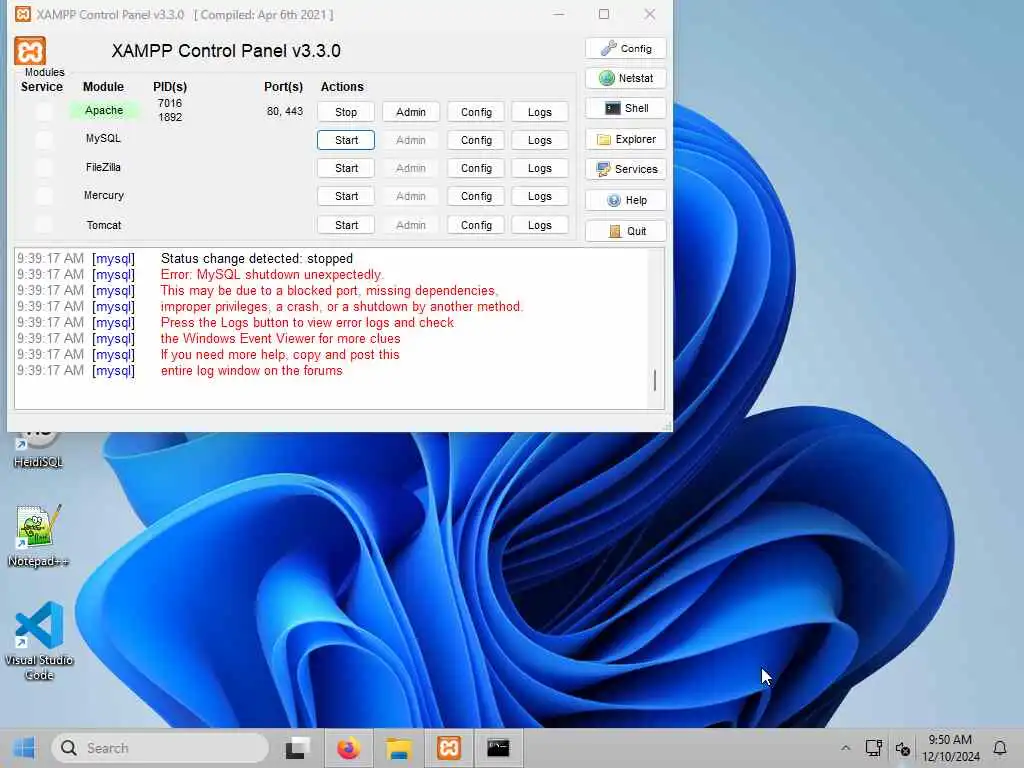The image size is (1024, 768).
Task: Open XAMPP Config with wrench icon
Action: tap(626, 48)
